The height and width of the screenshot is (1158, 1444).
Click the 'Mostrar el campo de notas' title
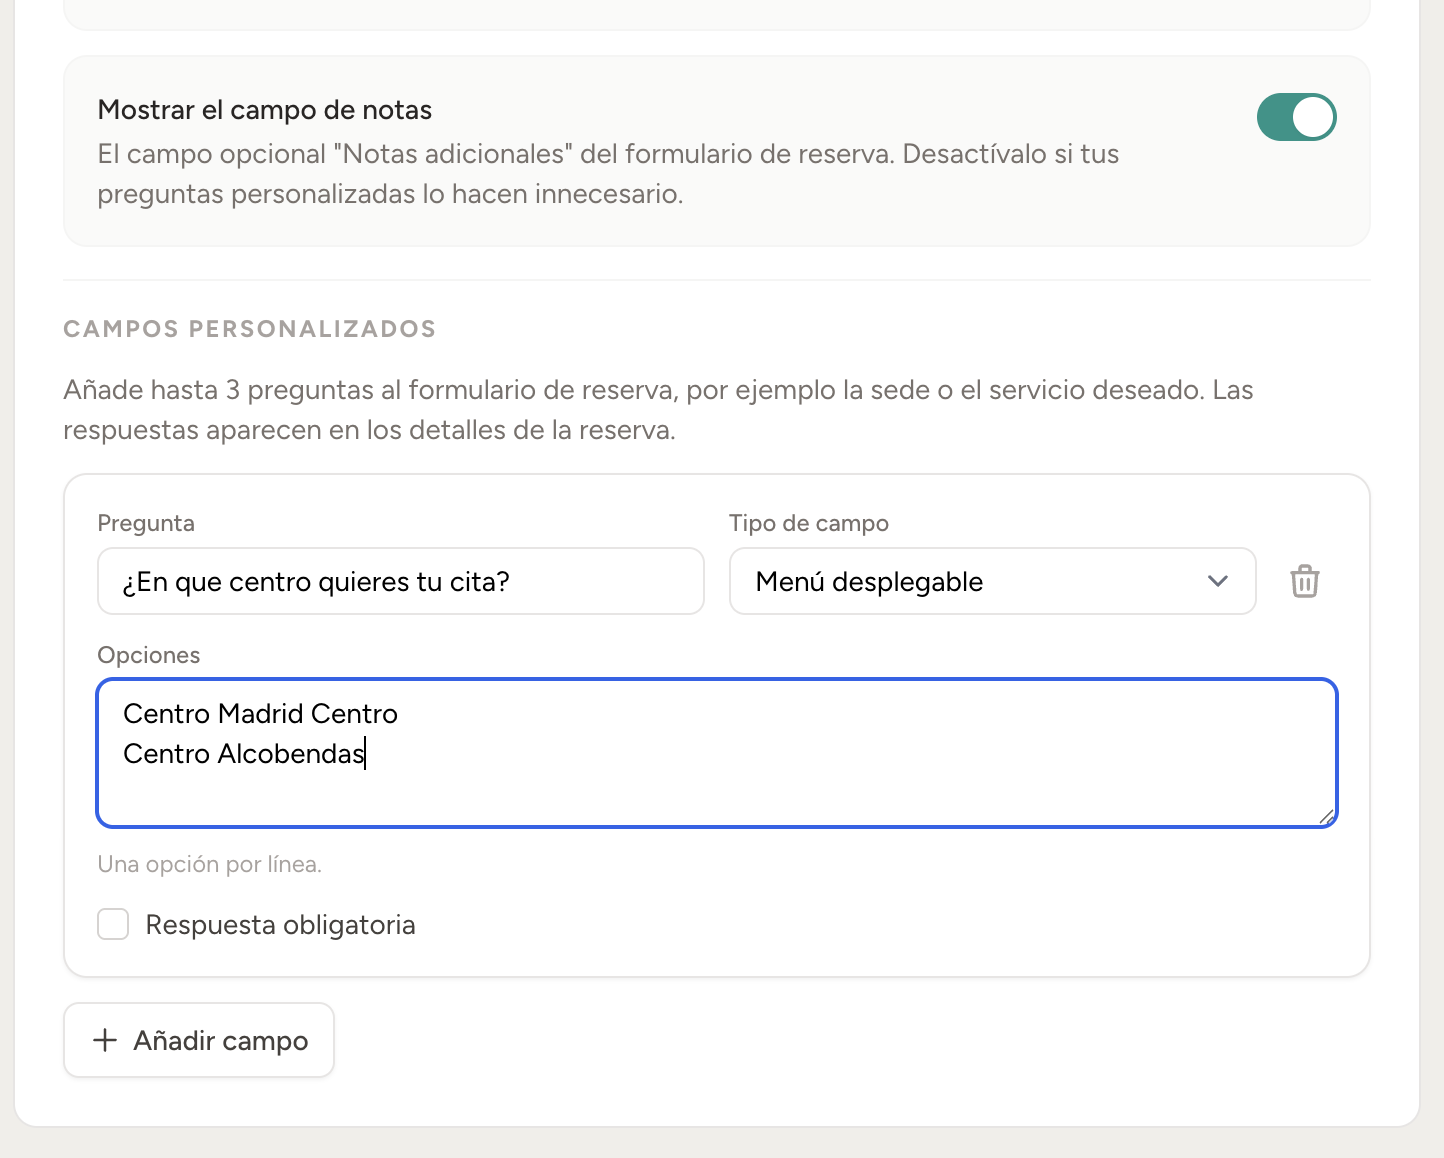pyautogui.click(x=265, y=110)
